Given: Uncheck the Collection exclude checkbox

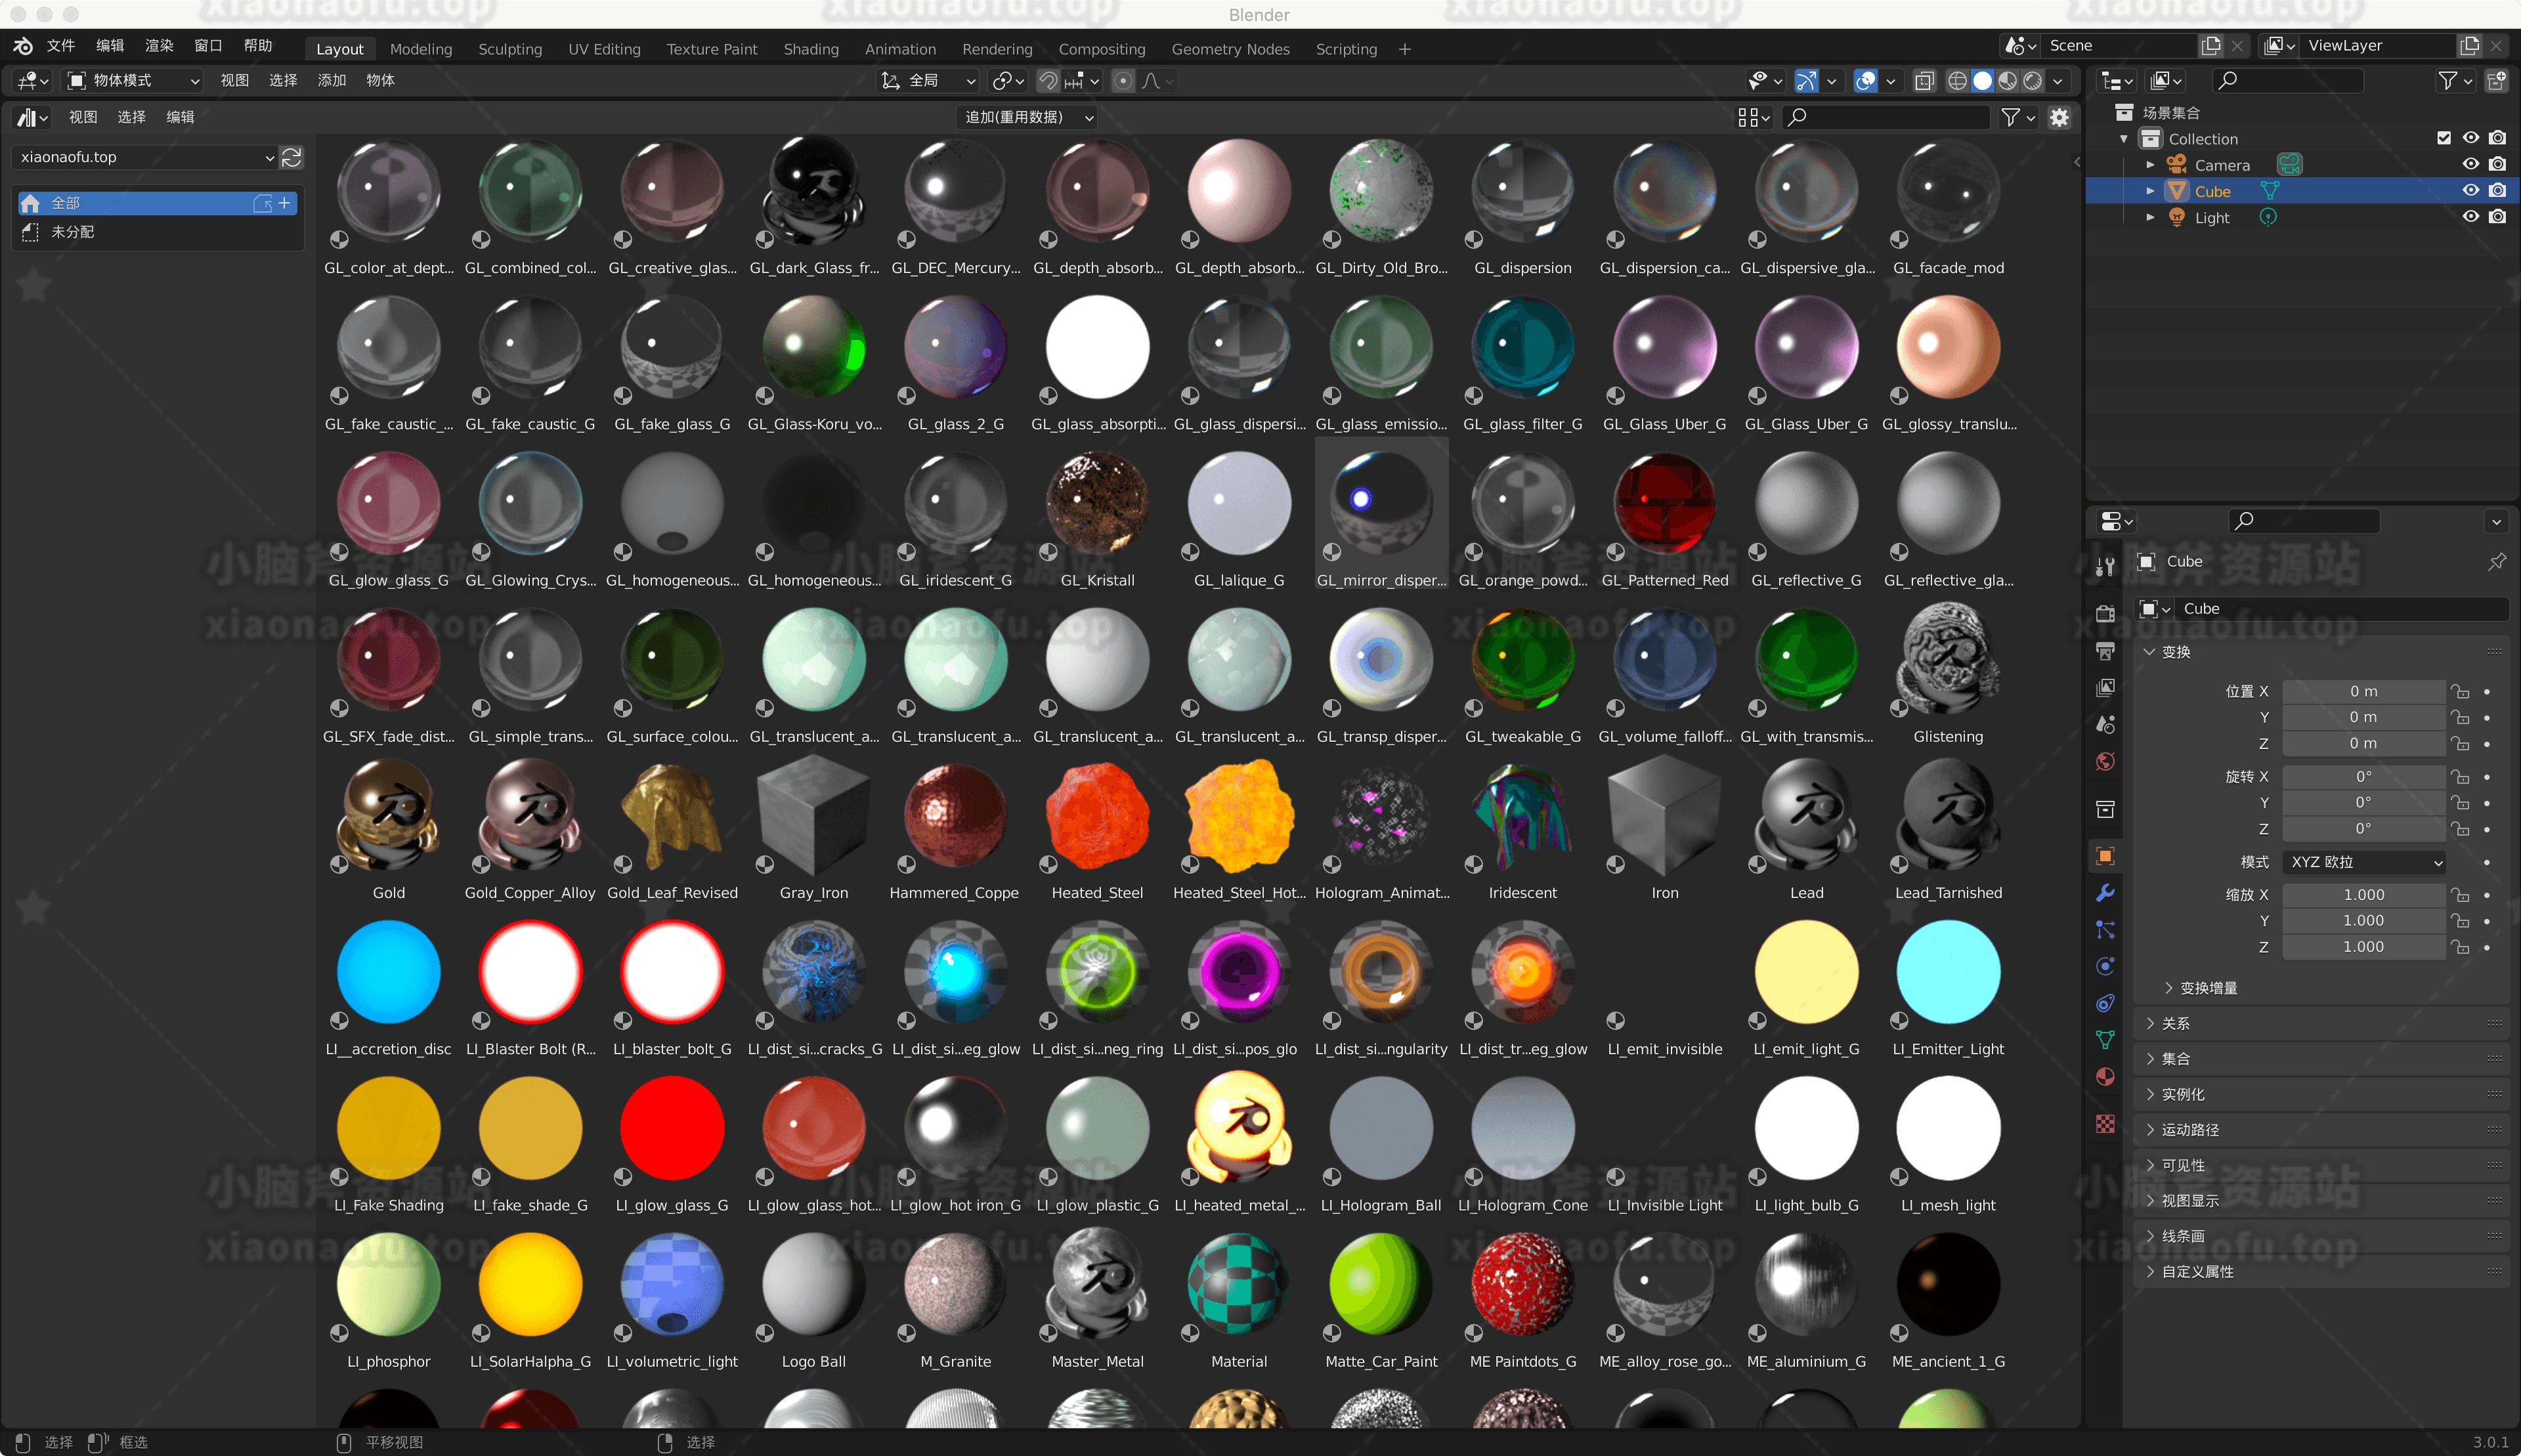Looking at the screenshot, I should point(2444,138).
